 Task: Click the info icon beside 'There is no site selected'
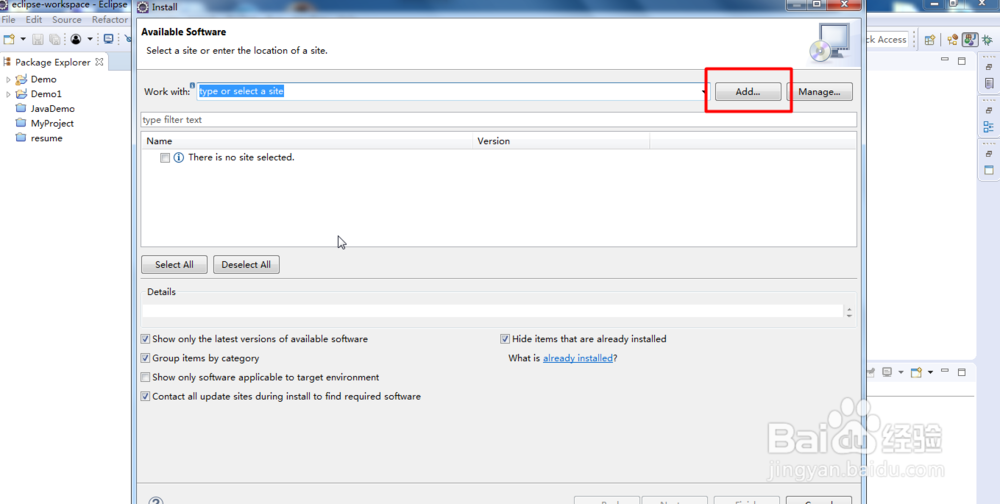pos(179,158)
